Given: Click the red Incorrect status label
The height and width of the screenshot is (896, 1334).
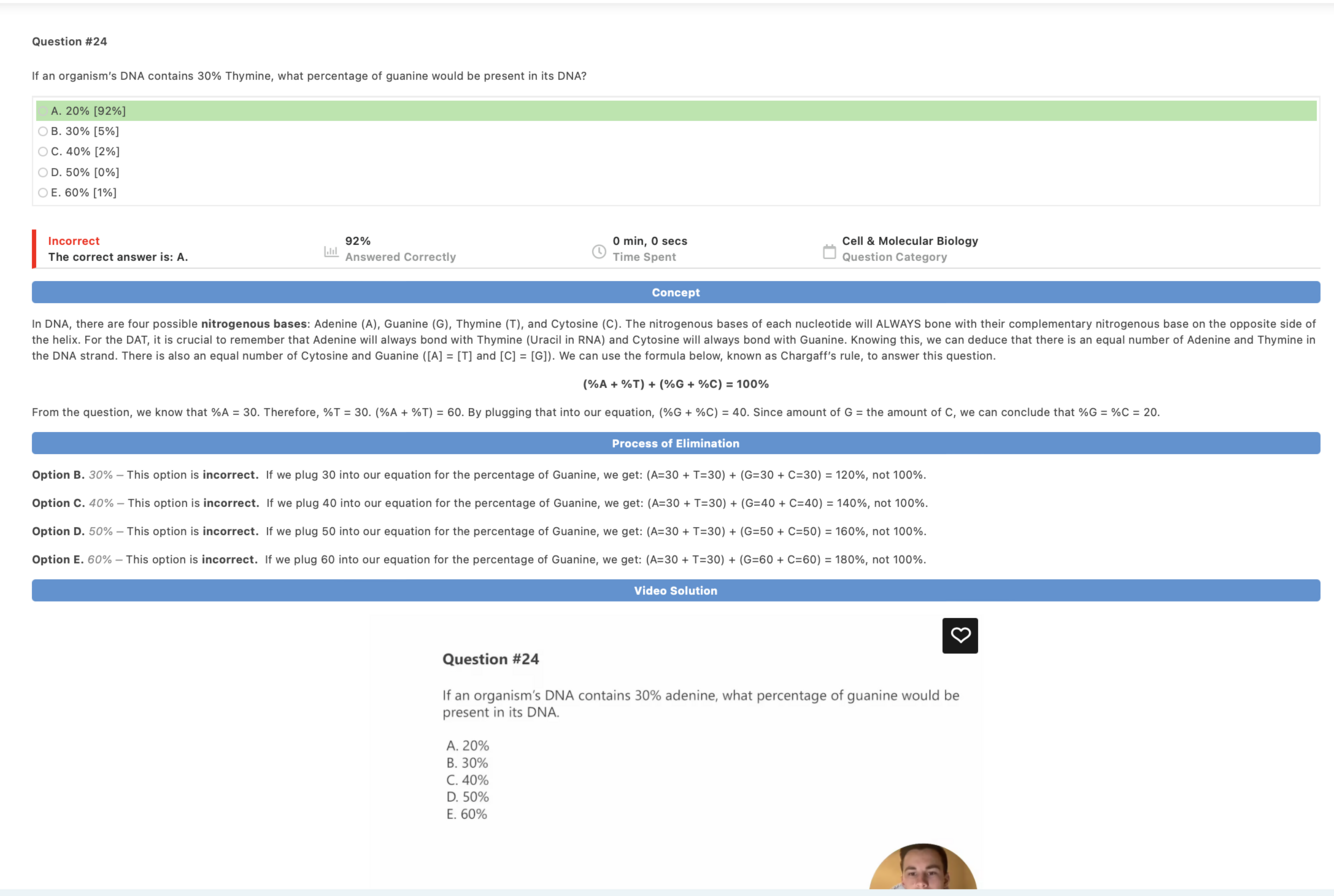Looking at the screenshot, I should [x=74, y=241].
